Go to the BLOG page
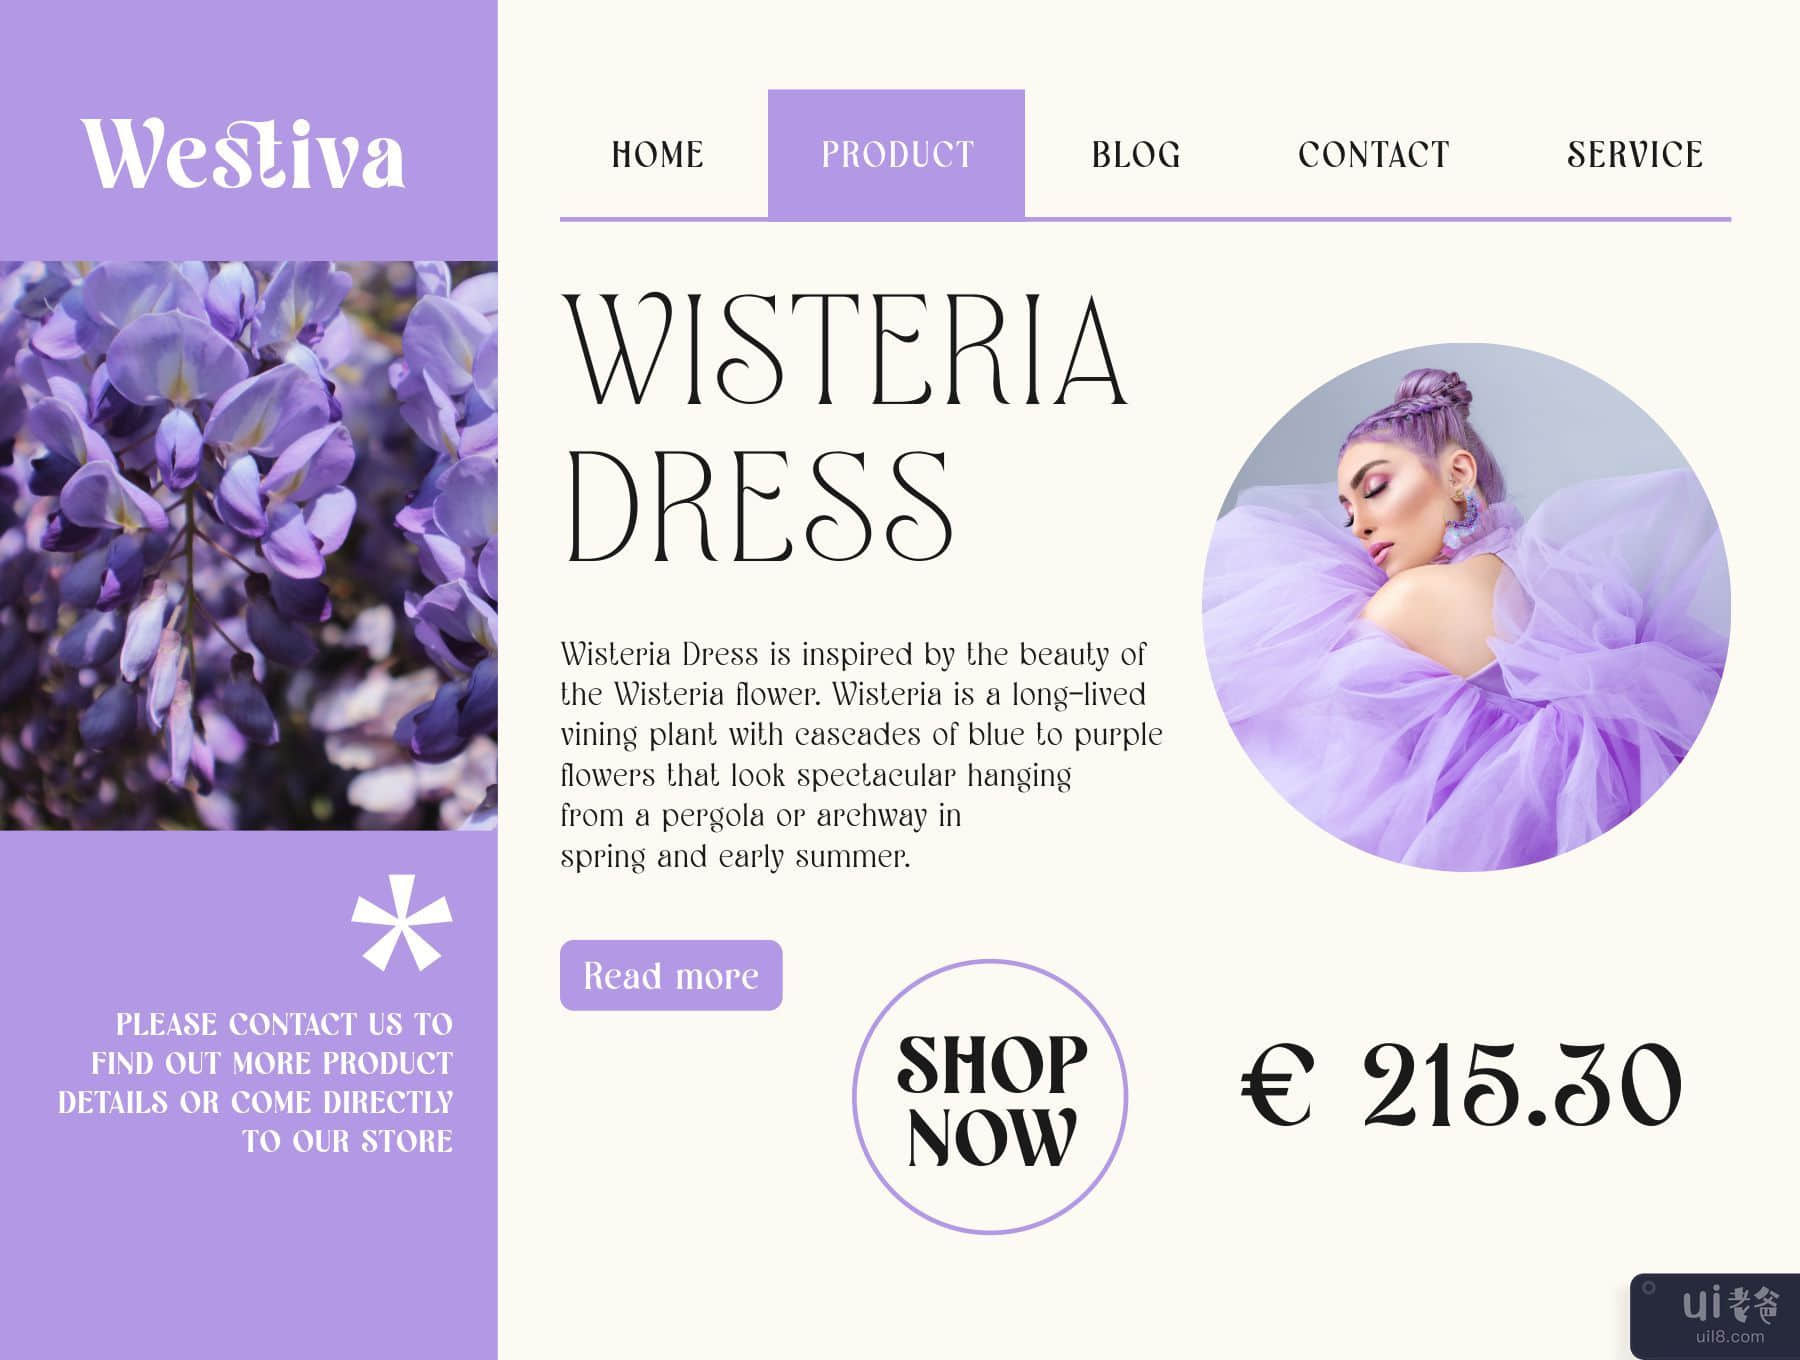Image resolution: width=1800 pixels, height=1360 pixels. pyautogui.click(x=1136, y=155)
